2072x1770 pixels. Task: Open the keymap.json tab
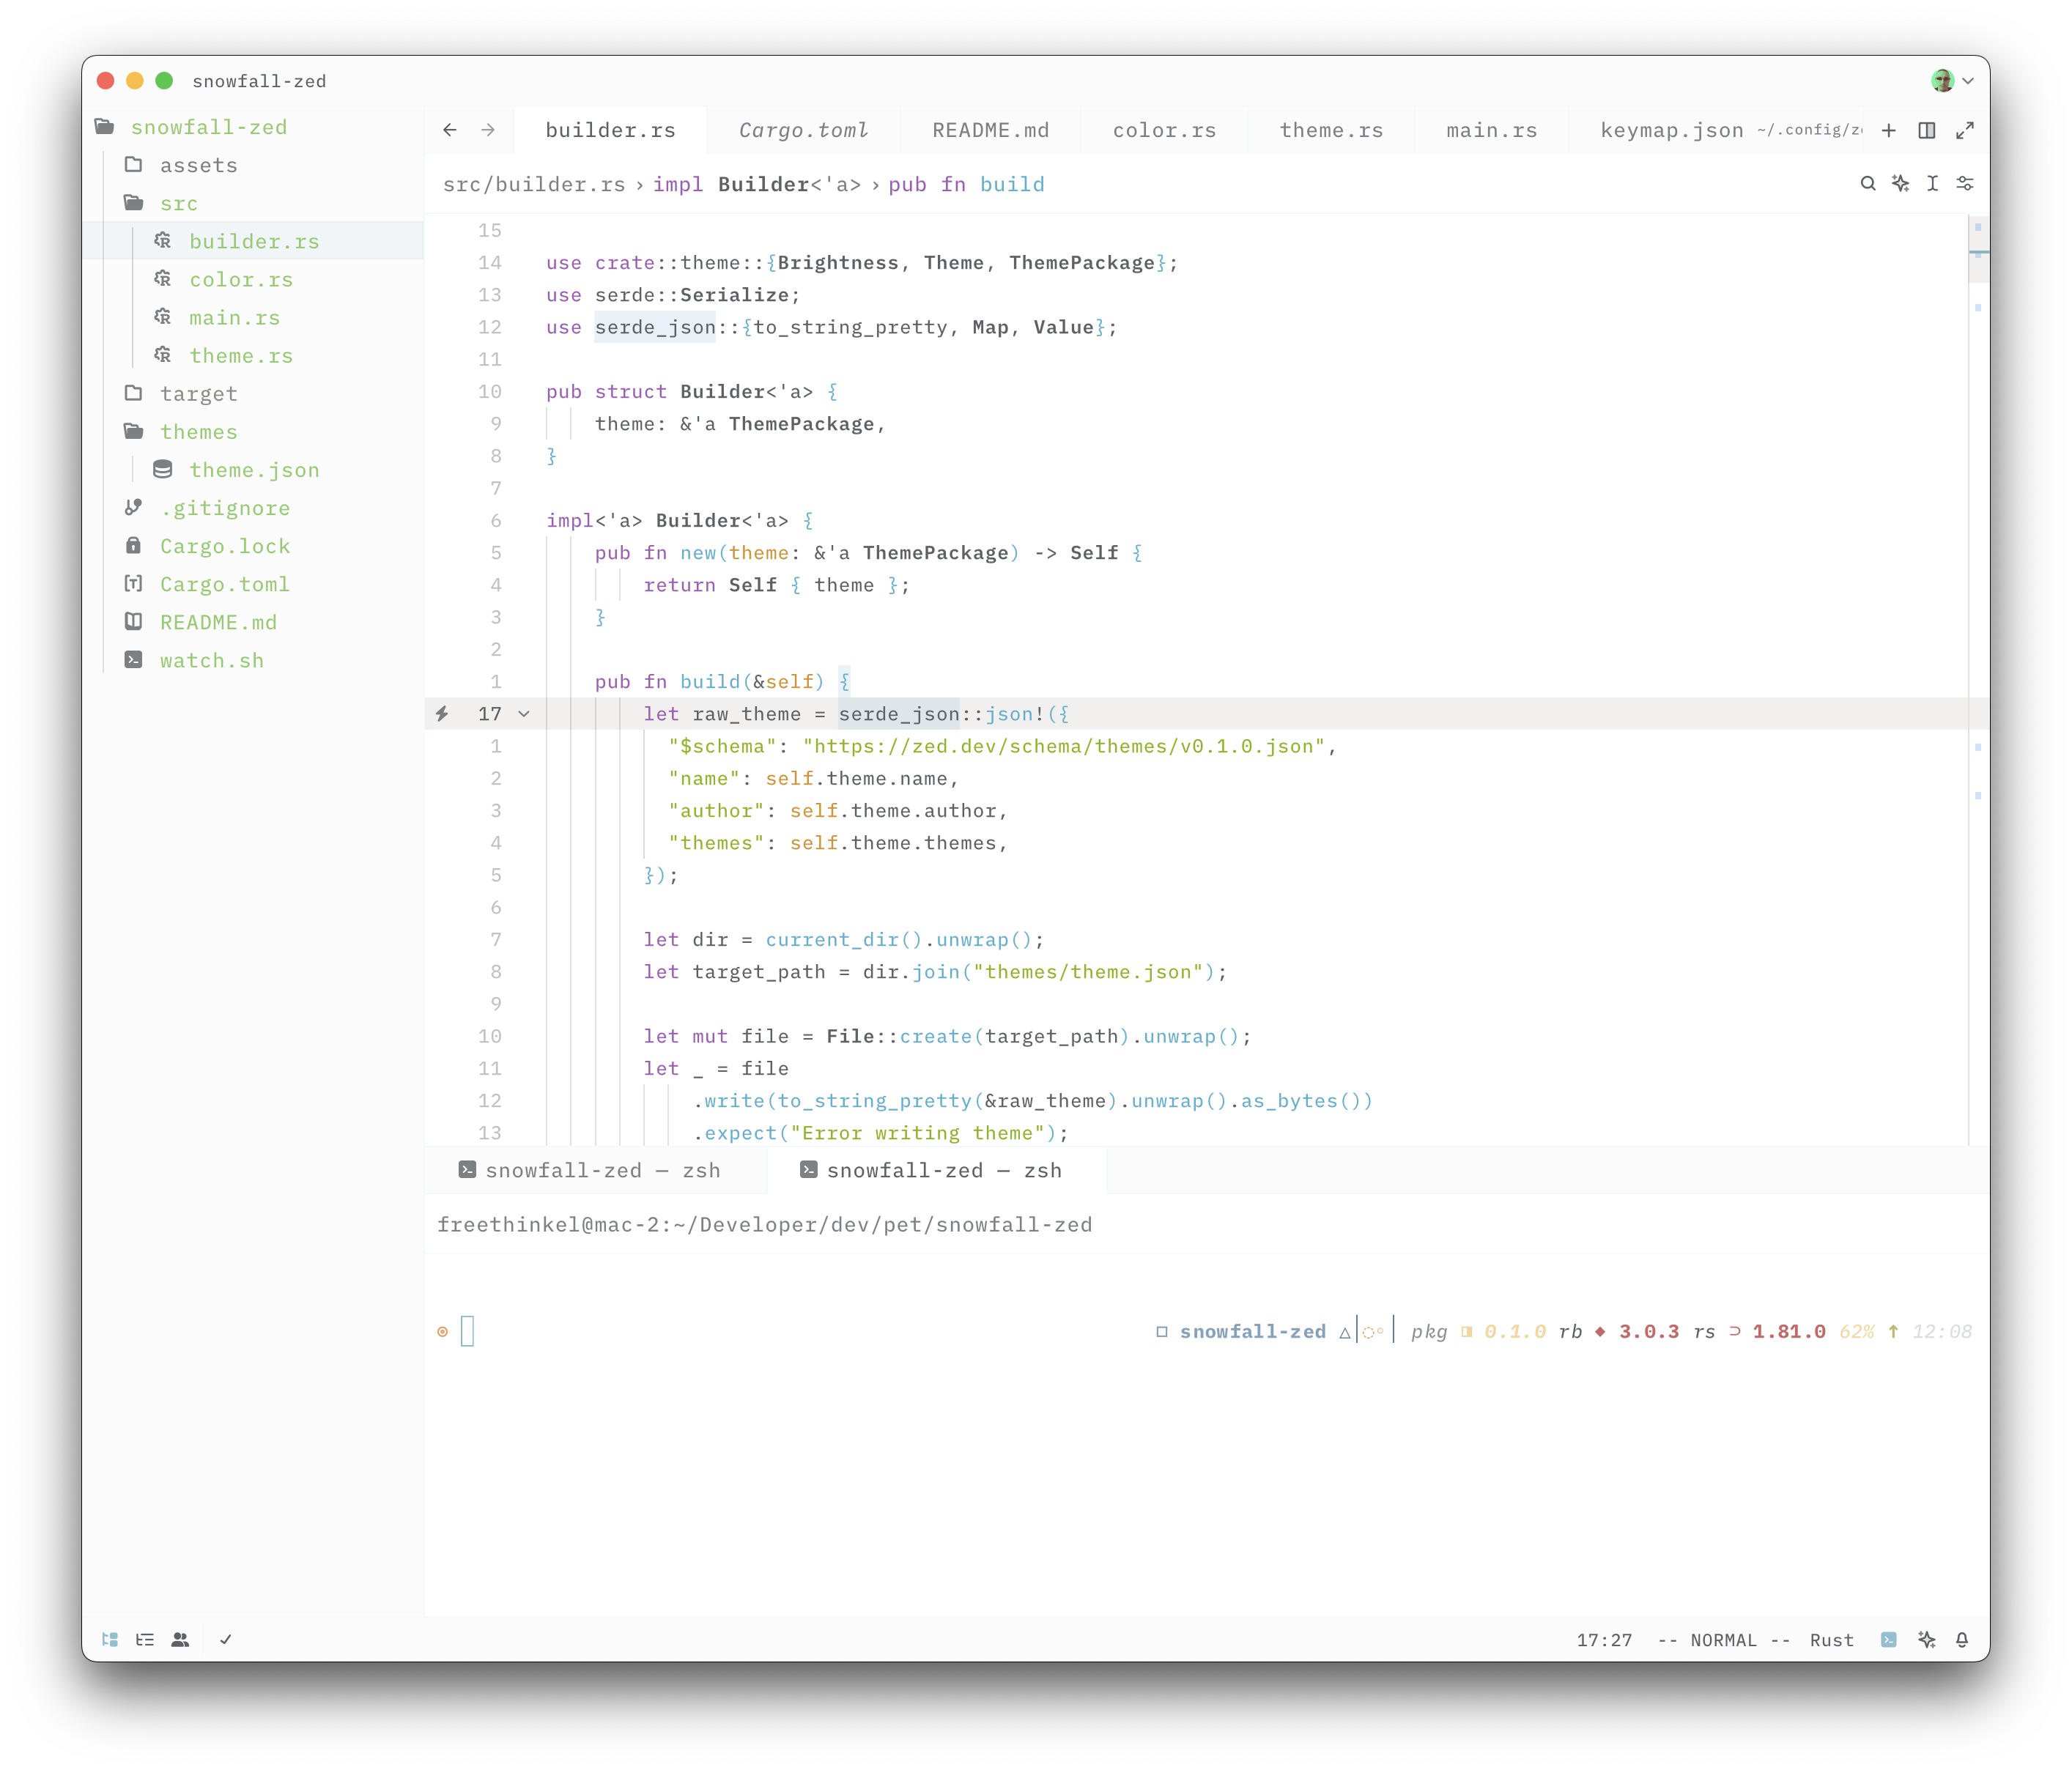click(1715, 130)
